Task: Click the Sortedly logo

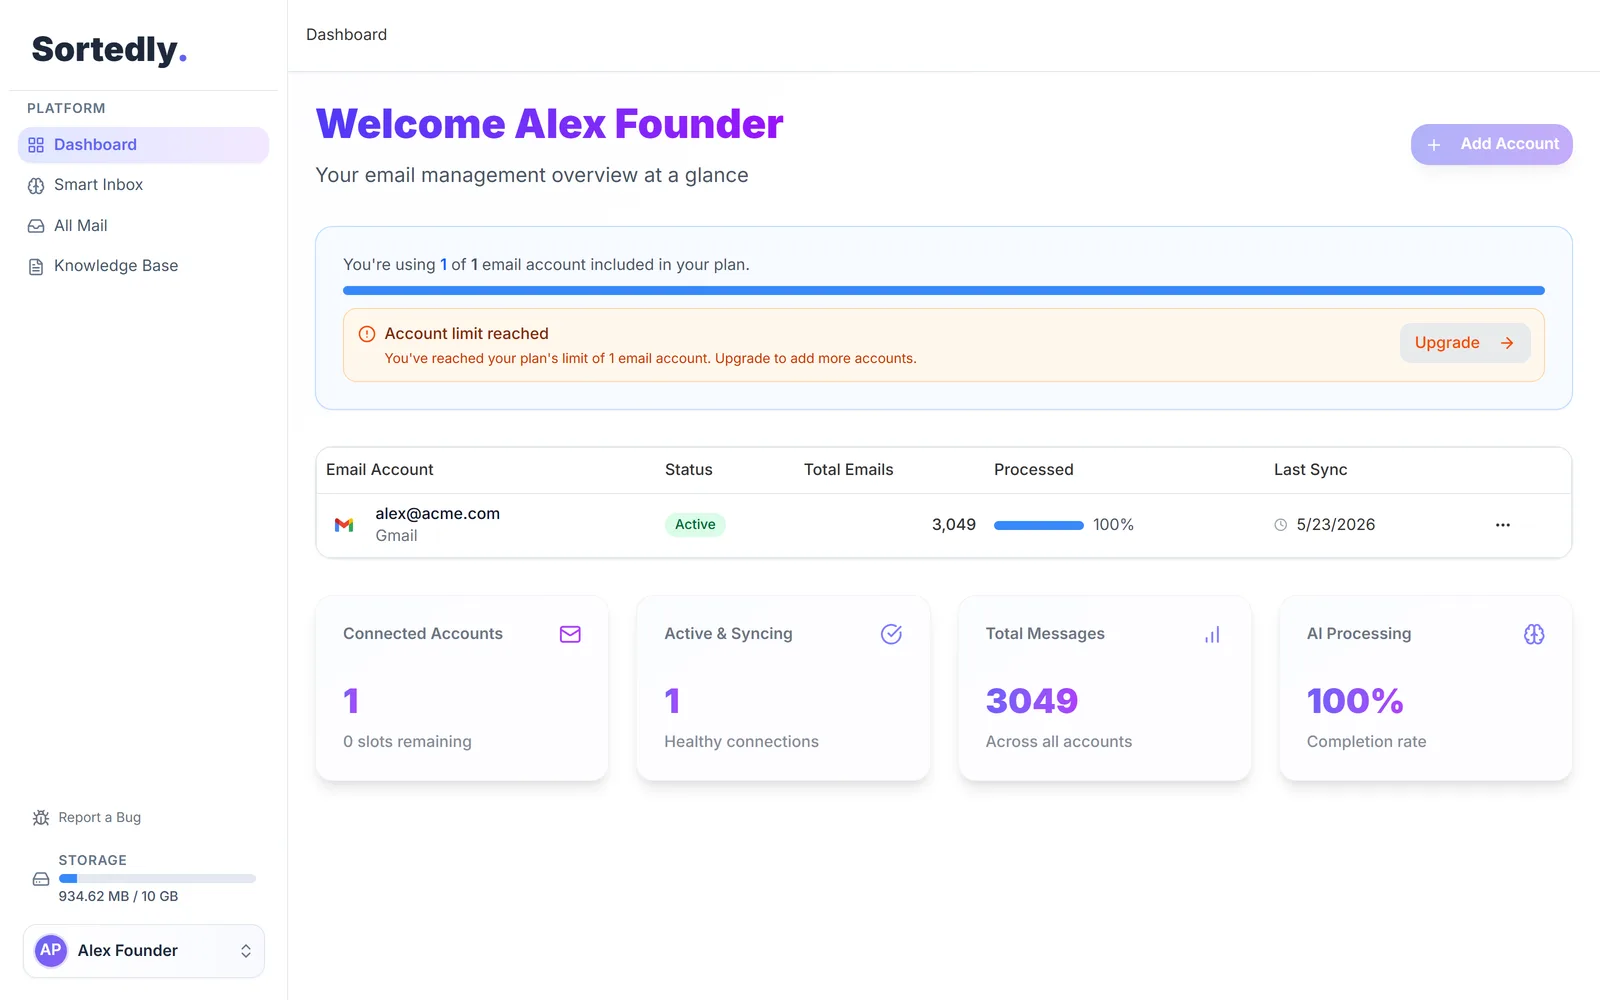Action: tap(109, 49)
